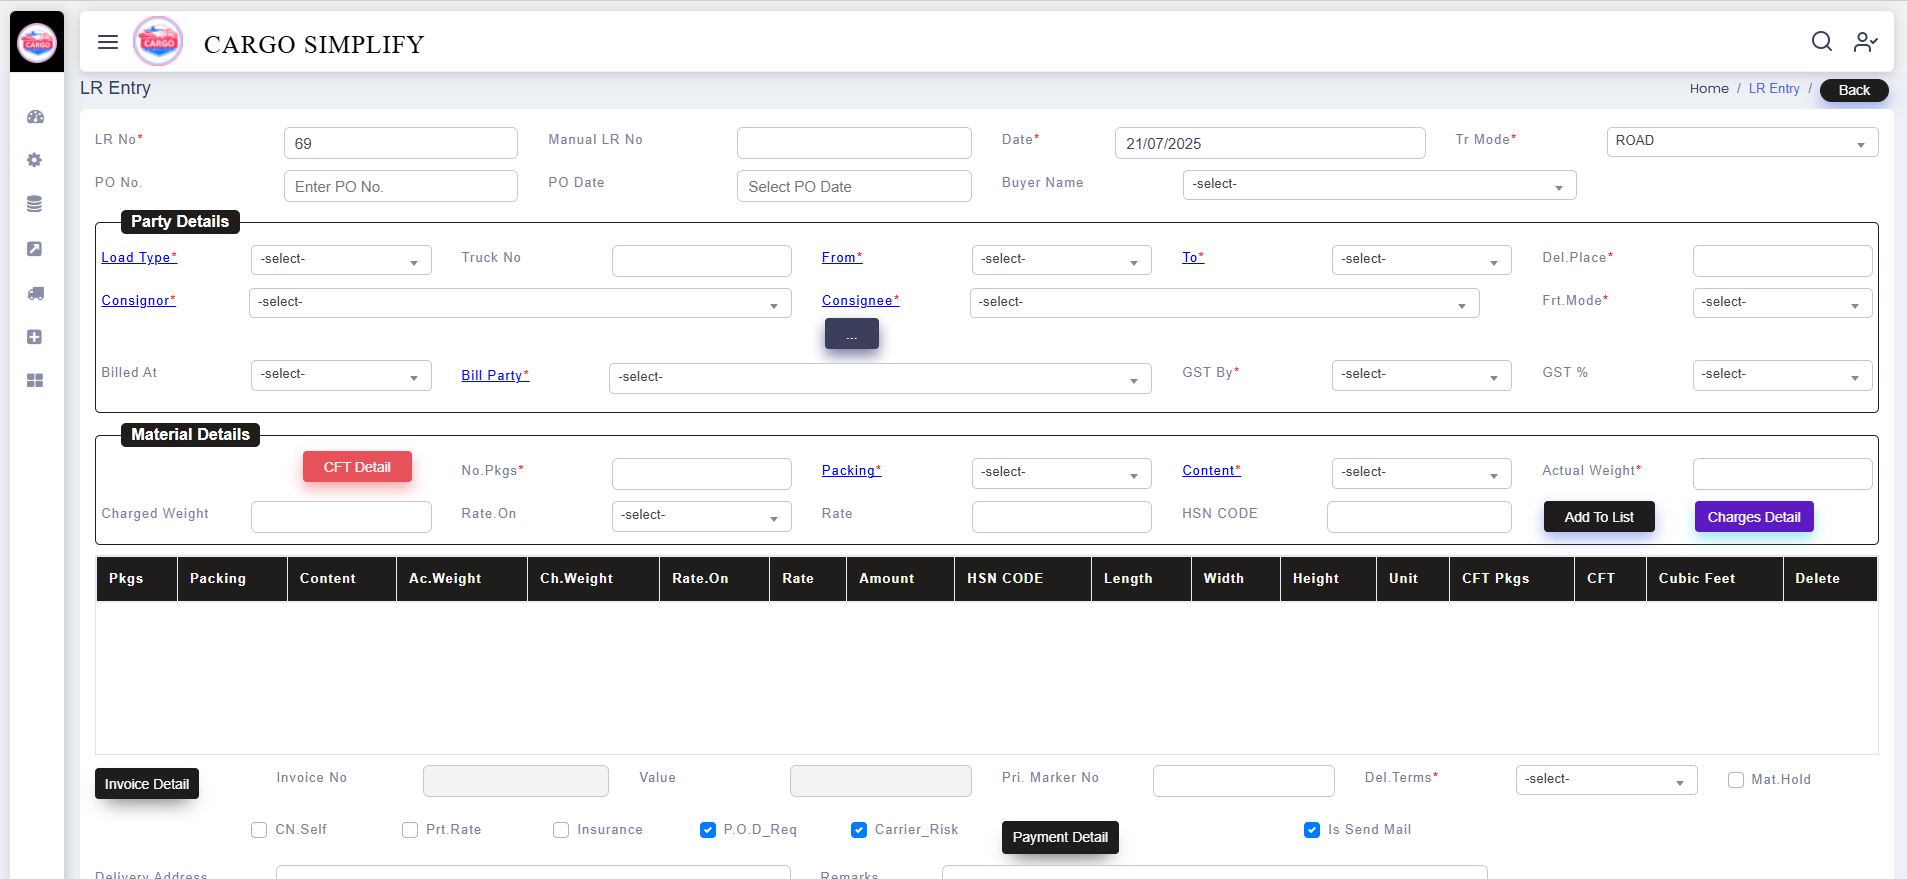Open the database stack icon in sidebar
This screenshot has width=1907, height=879.
click(x=35, y=204)
